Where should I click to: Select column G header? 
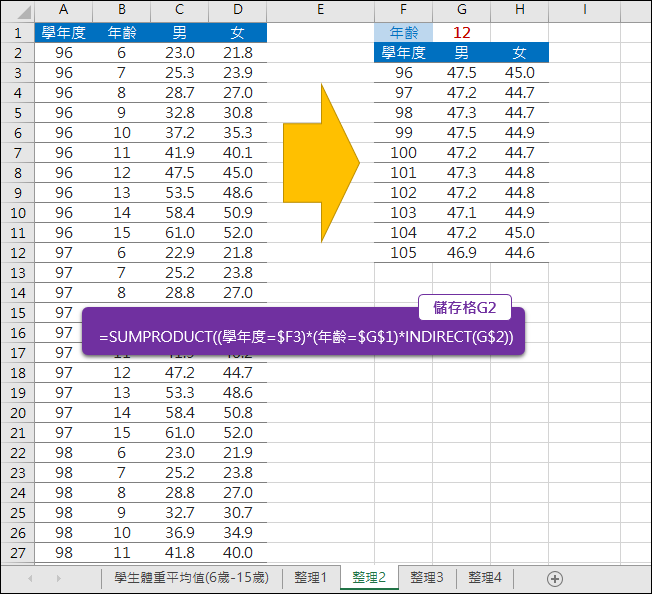[462, 10]
